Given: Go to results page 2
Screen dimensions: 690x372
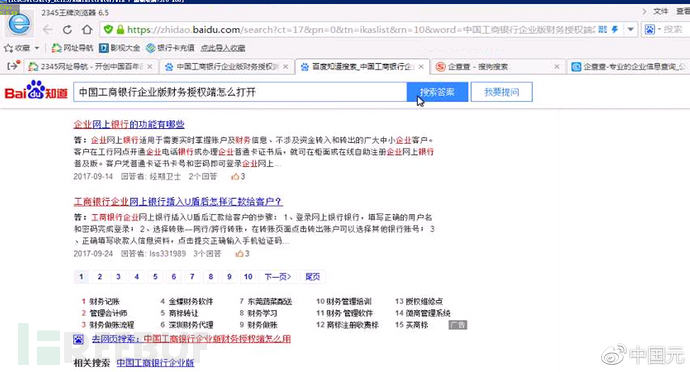Looking at the screenshot, I should pos(100,276).
